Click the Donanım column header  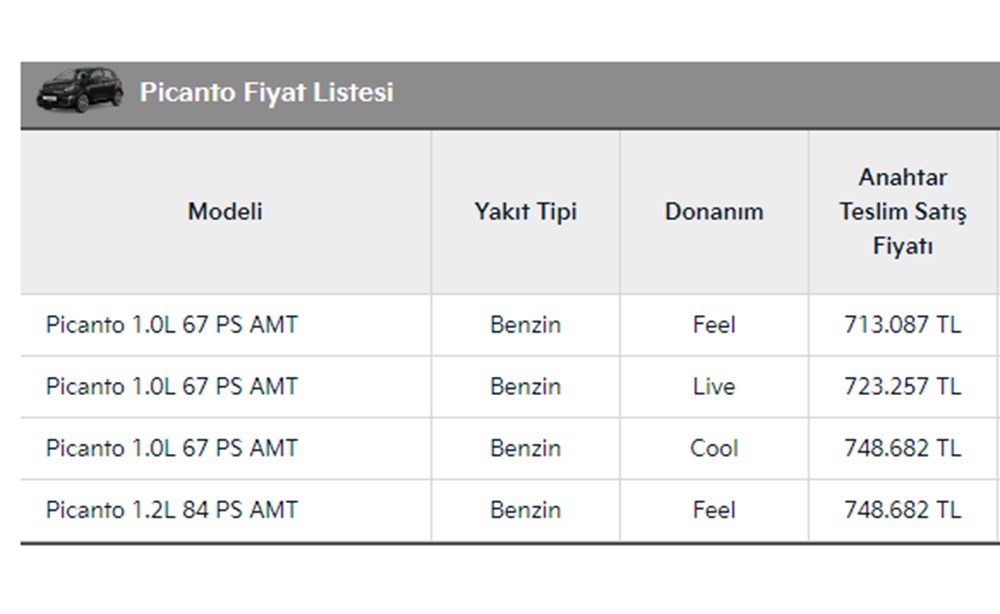(x=714, y=212)
